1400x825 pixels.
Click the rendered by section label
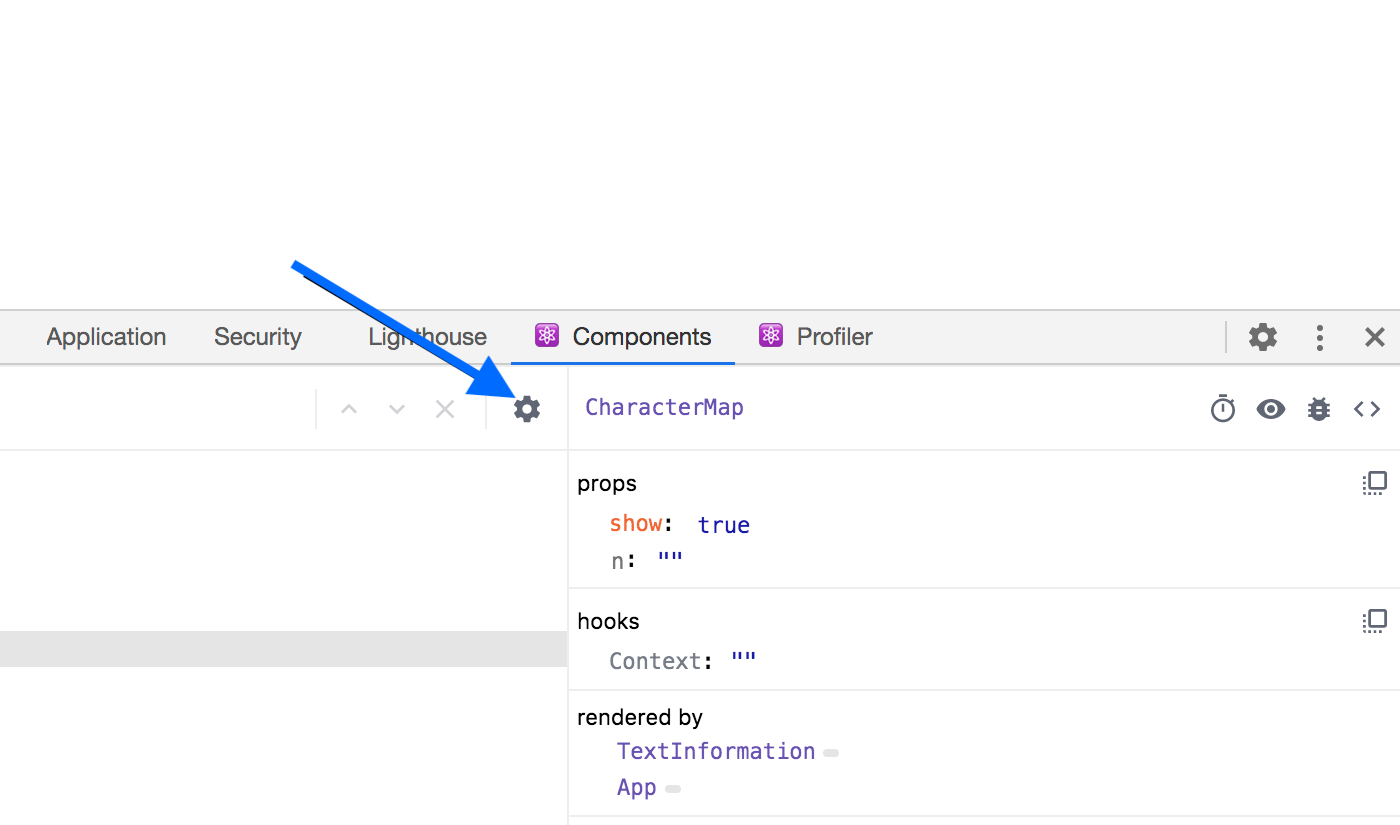[x=640, y=717]
